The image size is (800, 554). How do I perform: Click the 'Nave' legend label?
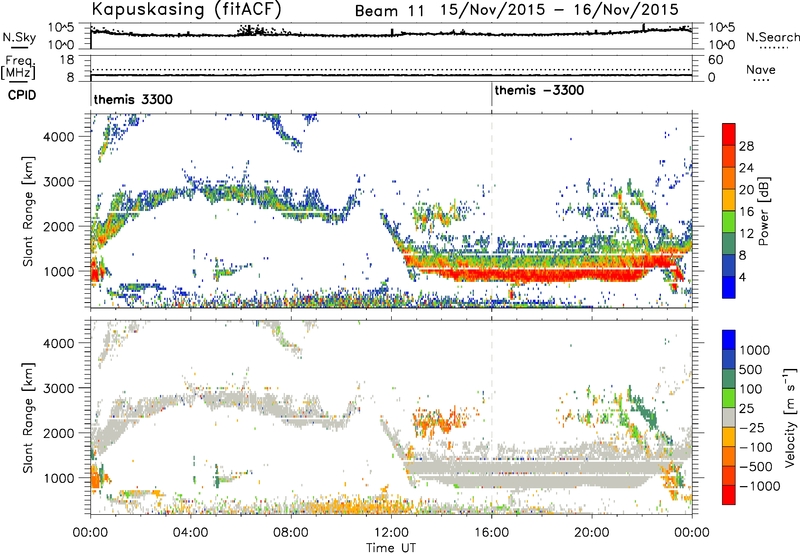pyautogui.click(x=761, y=69)
